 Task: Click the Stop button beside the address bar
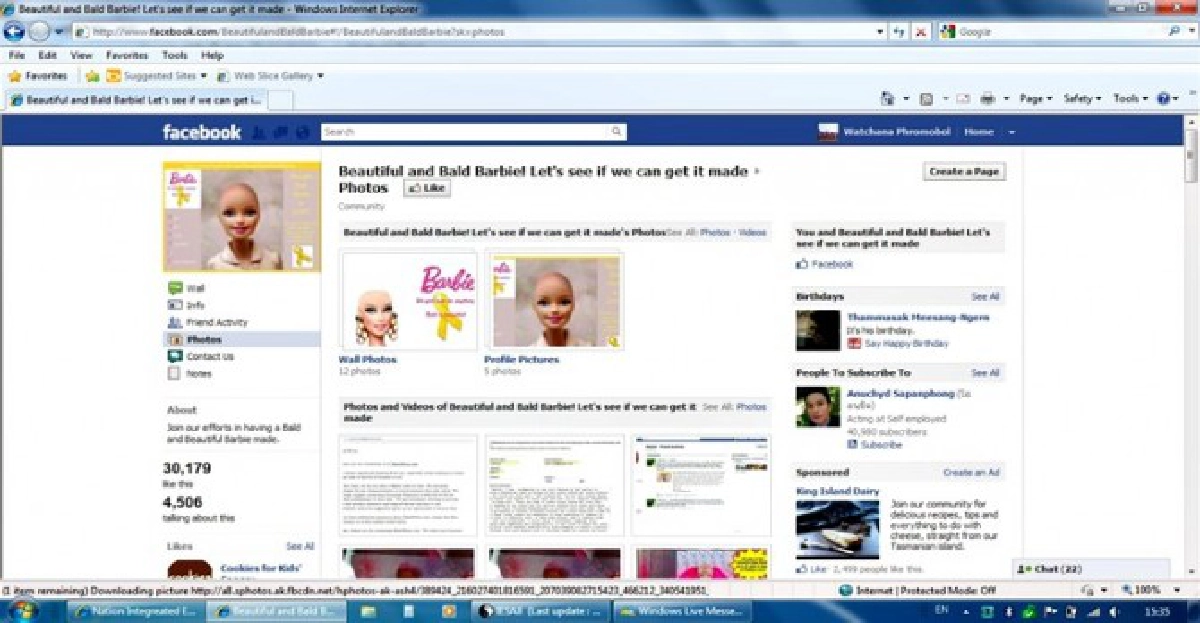921,31
